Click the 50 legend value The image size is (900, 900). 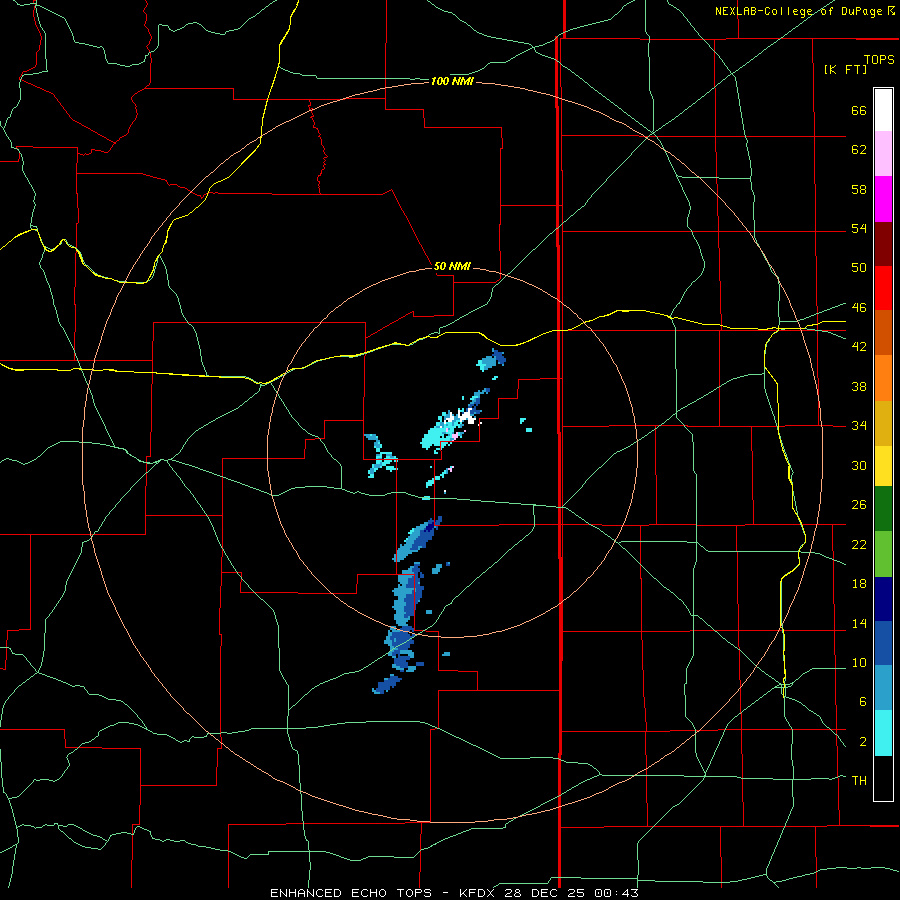(859, 267)
